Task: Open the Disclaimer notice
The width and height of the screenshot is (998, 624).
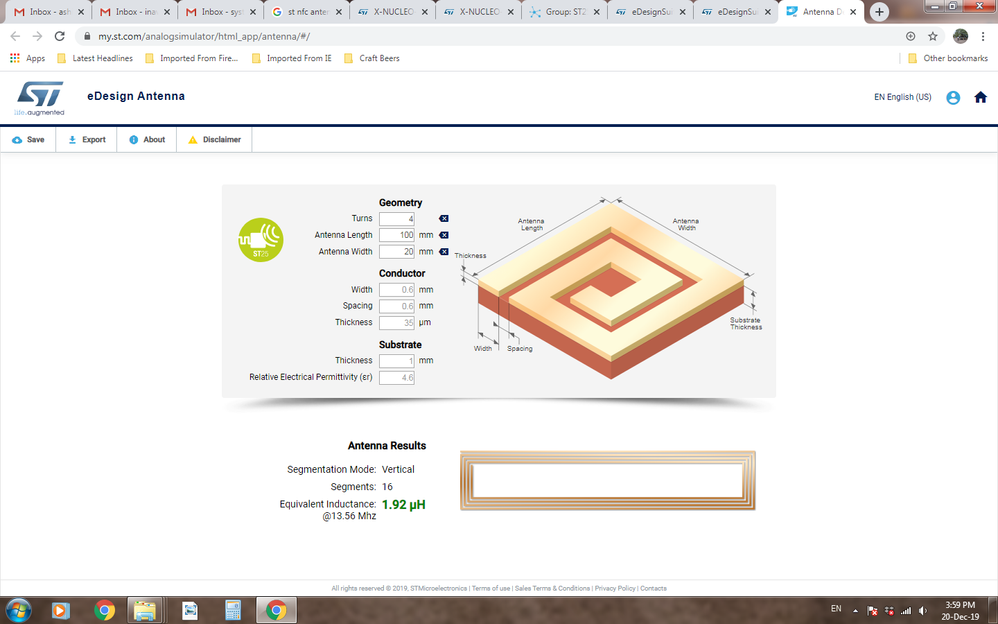Action: point(214,139)
